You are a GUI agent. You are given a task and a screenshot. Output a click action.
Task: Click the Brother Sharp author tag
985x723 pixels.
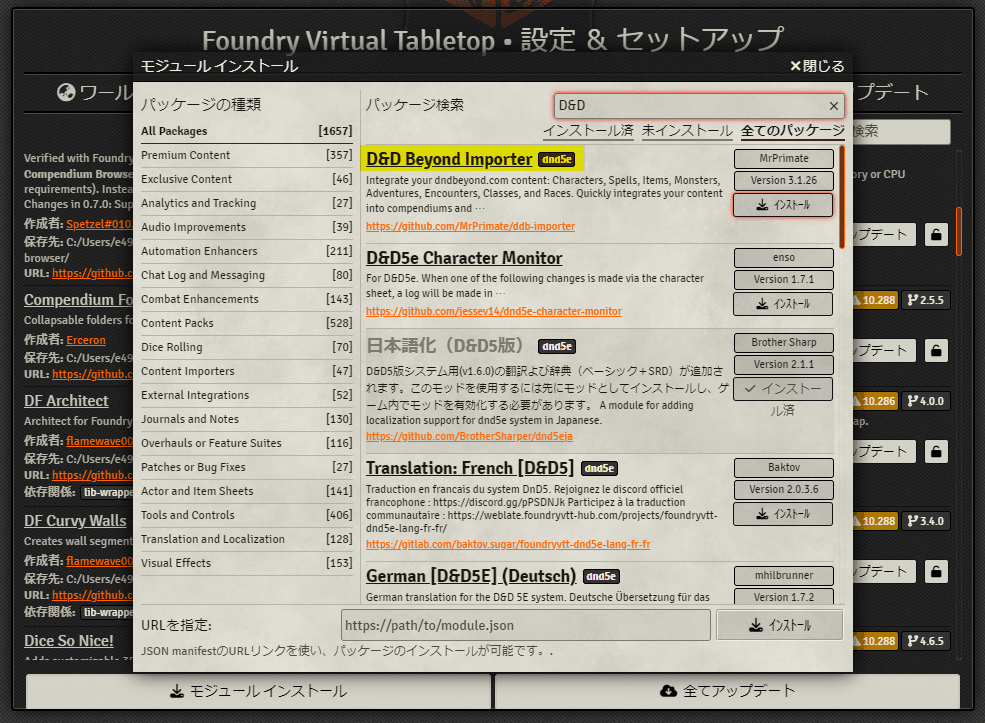(x=783, y=342)
